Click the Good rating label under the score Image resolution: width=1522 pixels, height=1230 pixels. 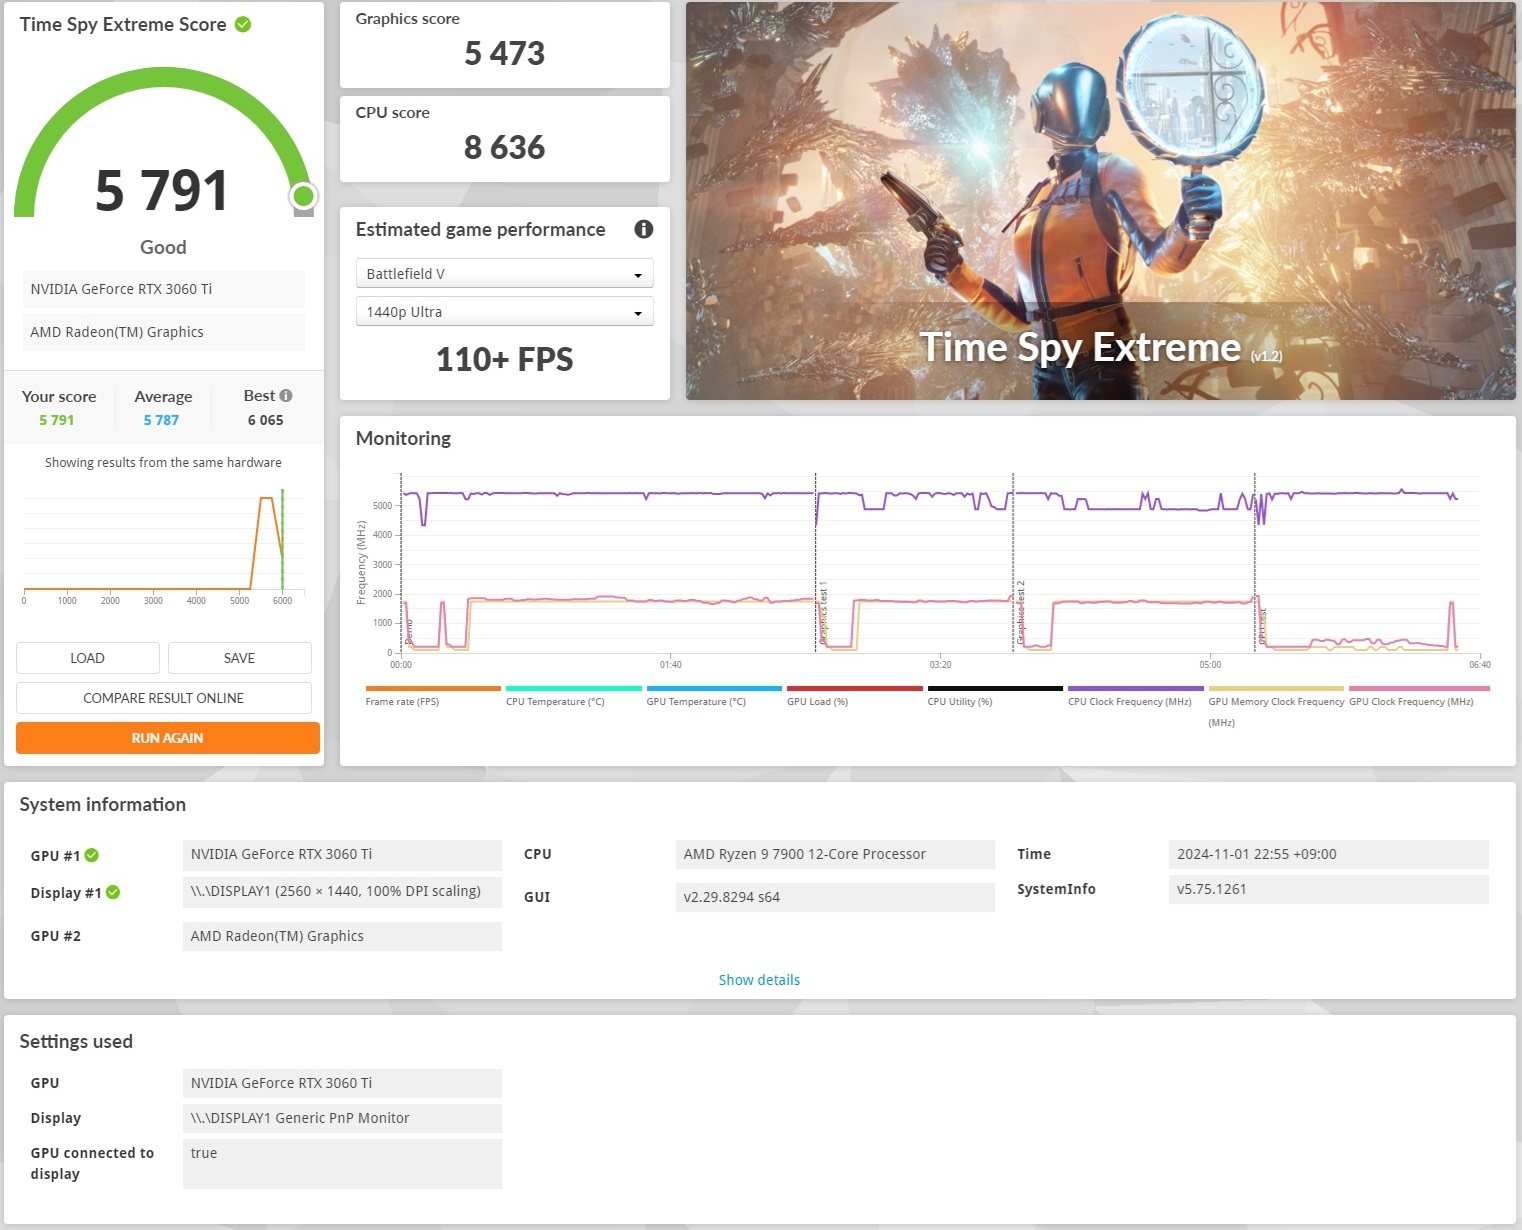click(163, 247)
